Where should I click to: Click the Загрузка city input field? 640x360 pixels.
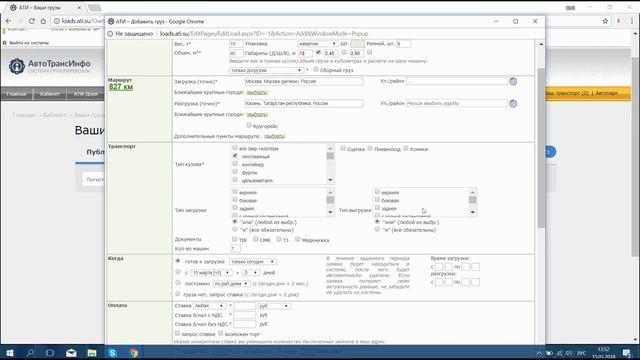(304, 81)
